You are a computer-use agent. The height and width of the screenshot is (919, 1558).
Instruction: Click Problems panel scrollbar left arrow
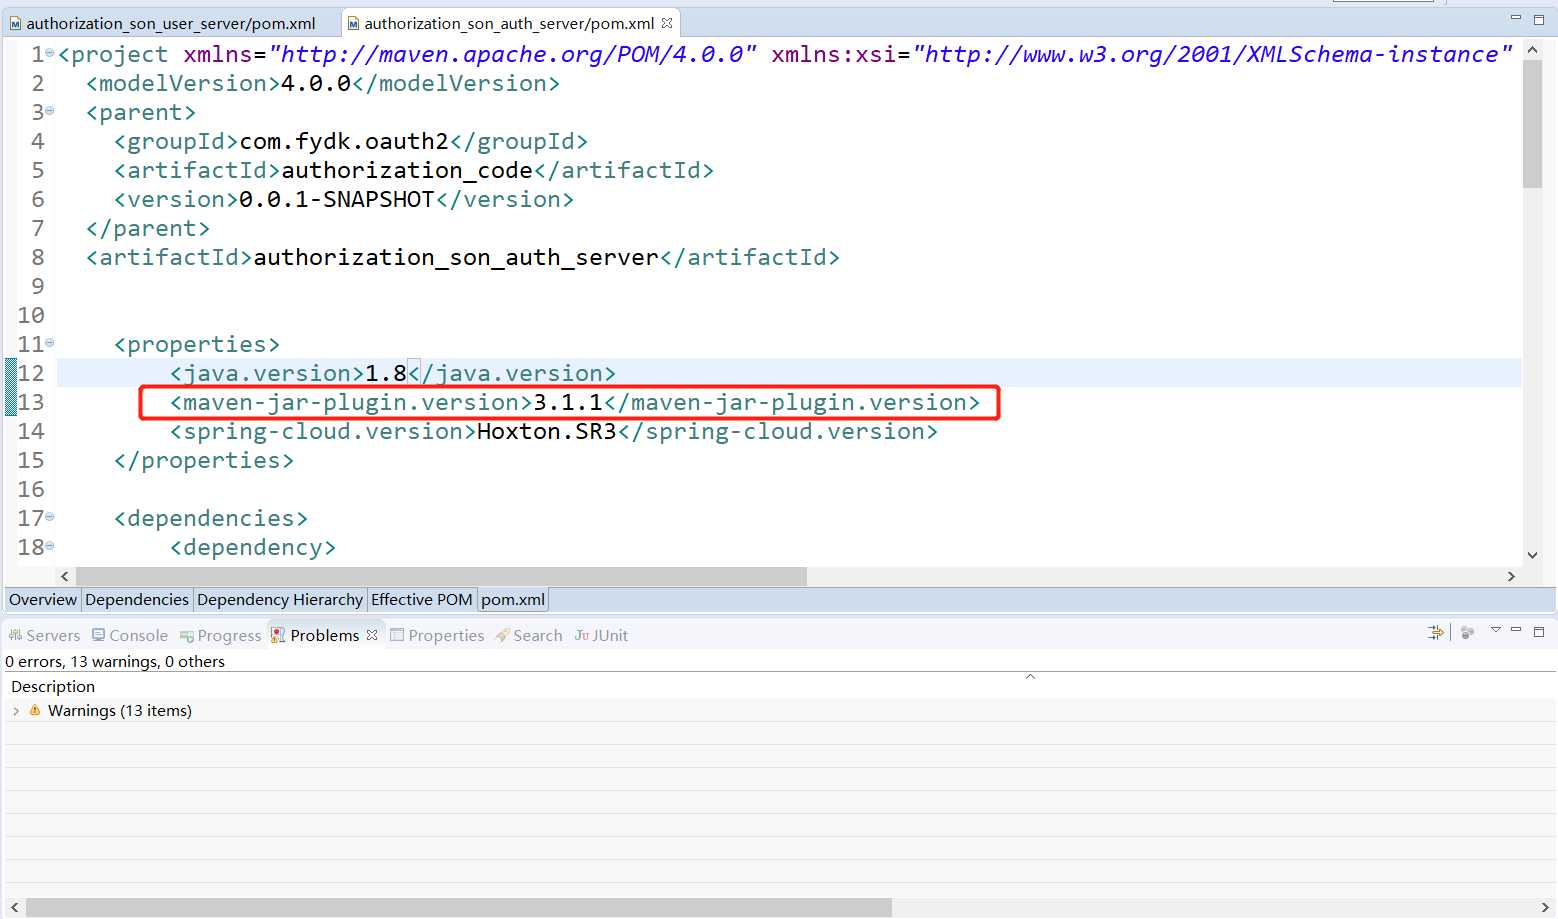coord(14,907)
